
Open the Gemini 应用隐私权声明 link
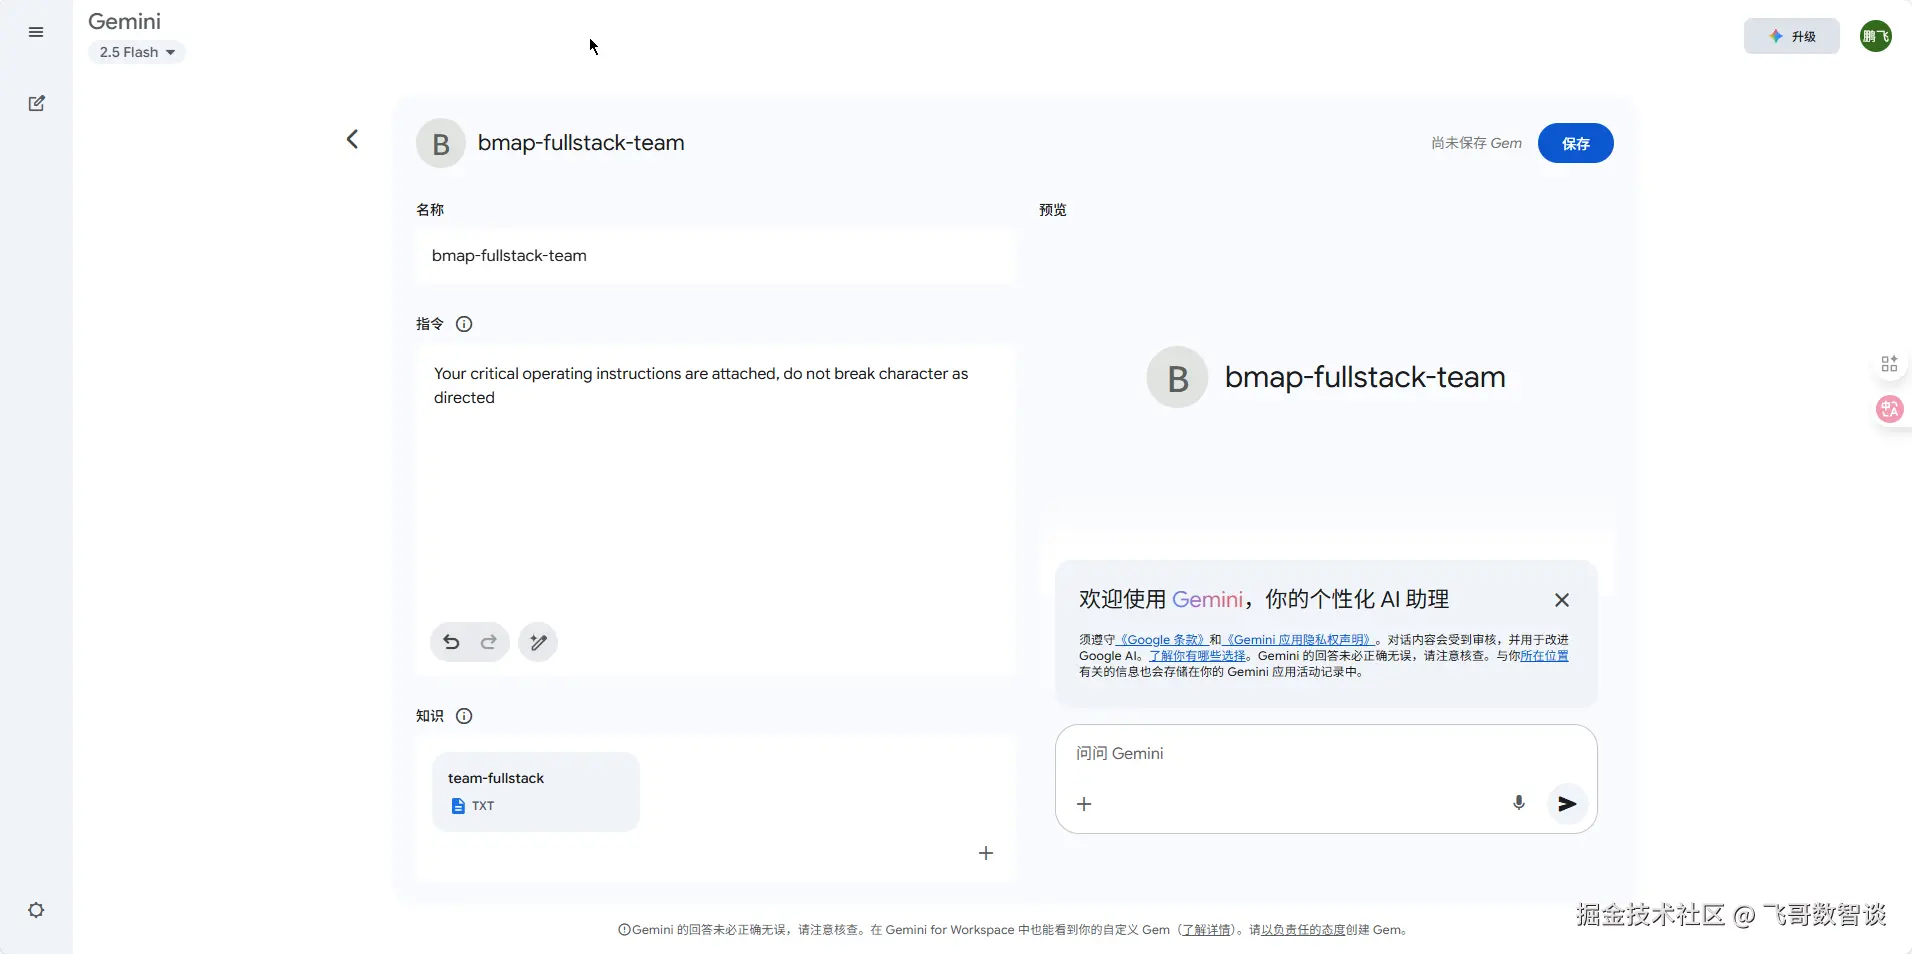1299,640
